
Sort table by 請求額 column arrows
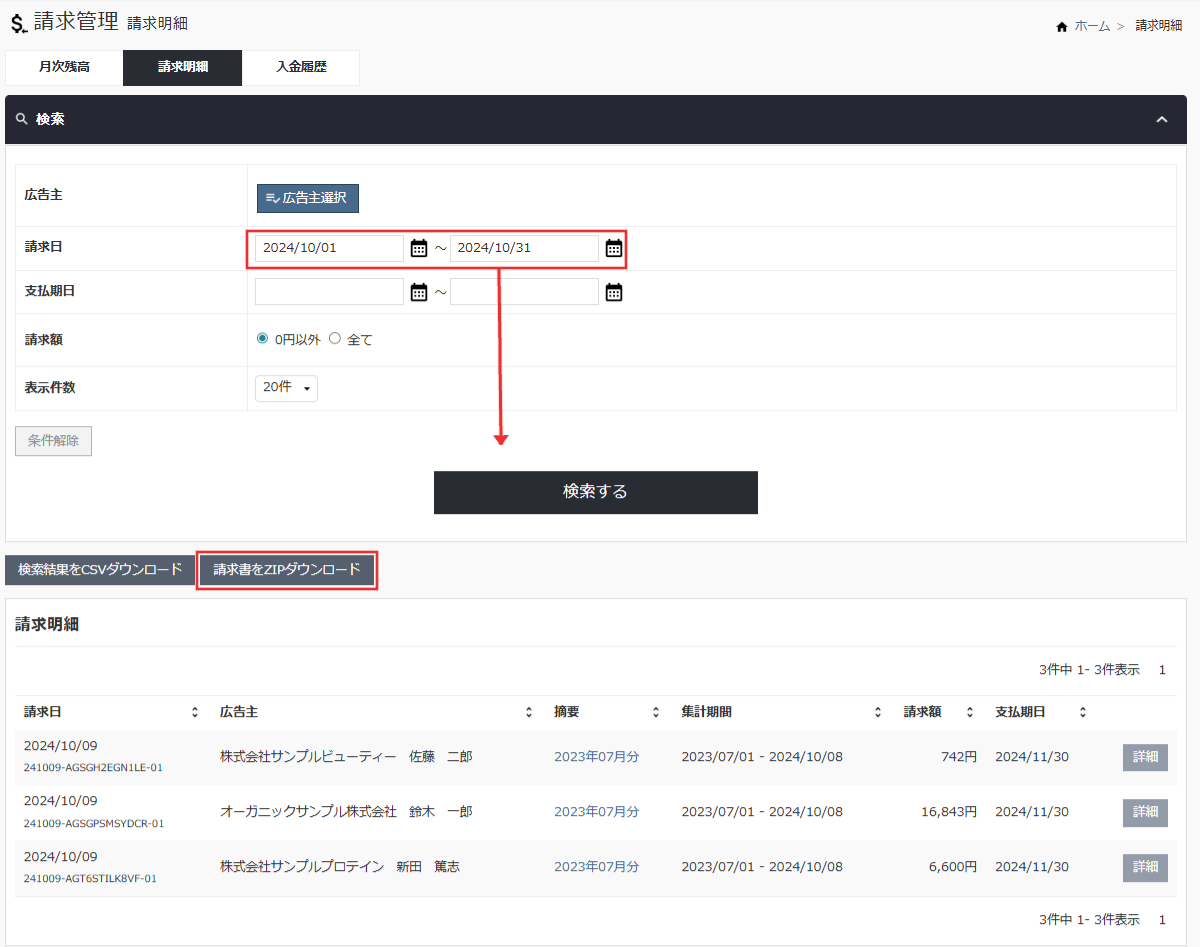tap(969, 712)
